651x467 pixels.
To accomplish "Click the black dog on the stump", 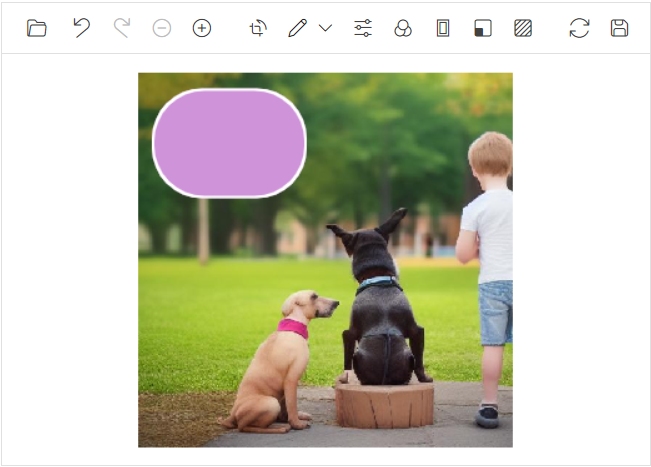I will (378, 310).
